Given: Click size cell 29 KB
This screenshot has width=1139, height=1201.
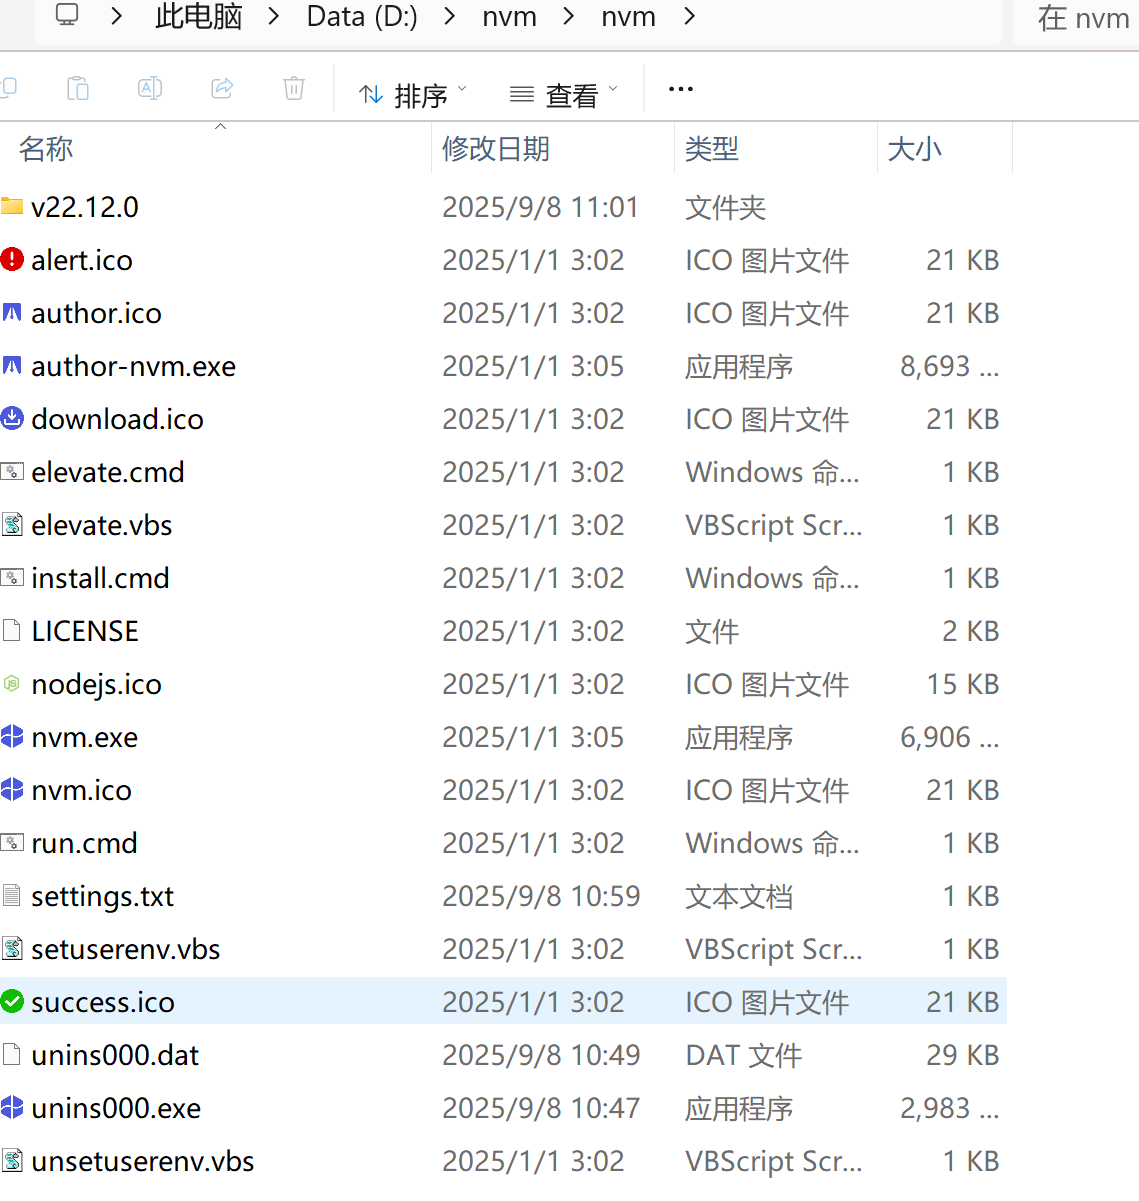Looking at the screenshot, I should [963, 1055].
